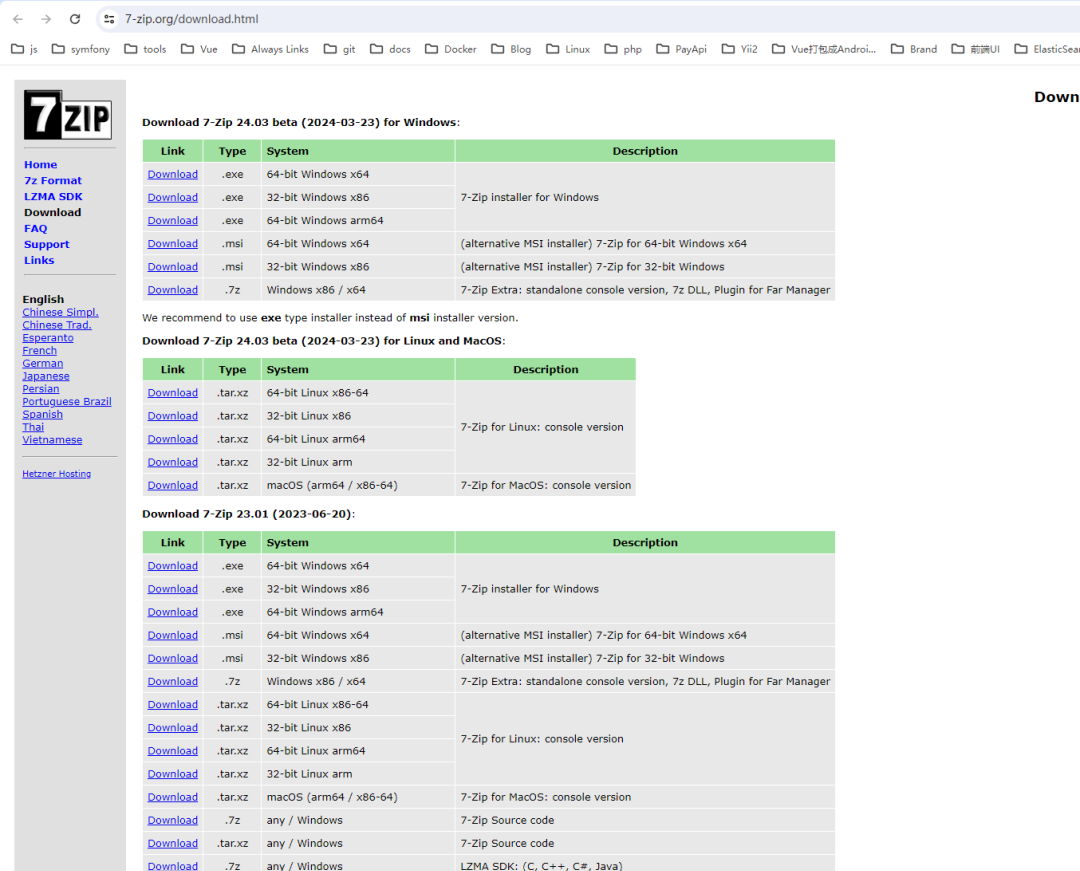Open the docs bookmarks folder
1080x871 pixels.
point(391,49)
